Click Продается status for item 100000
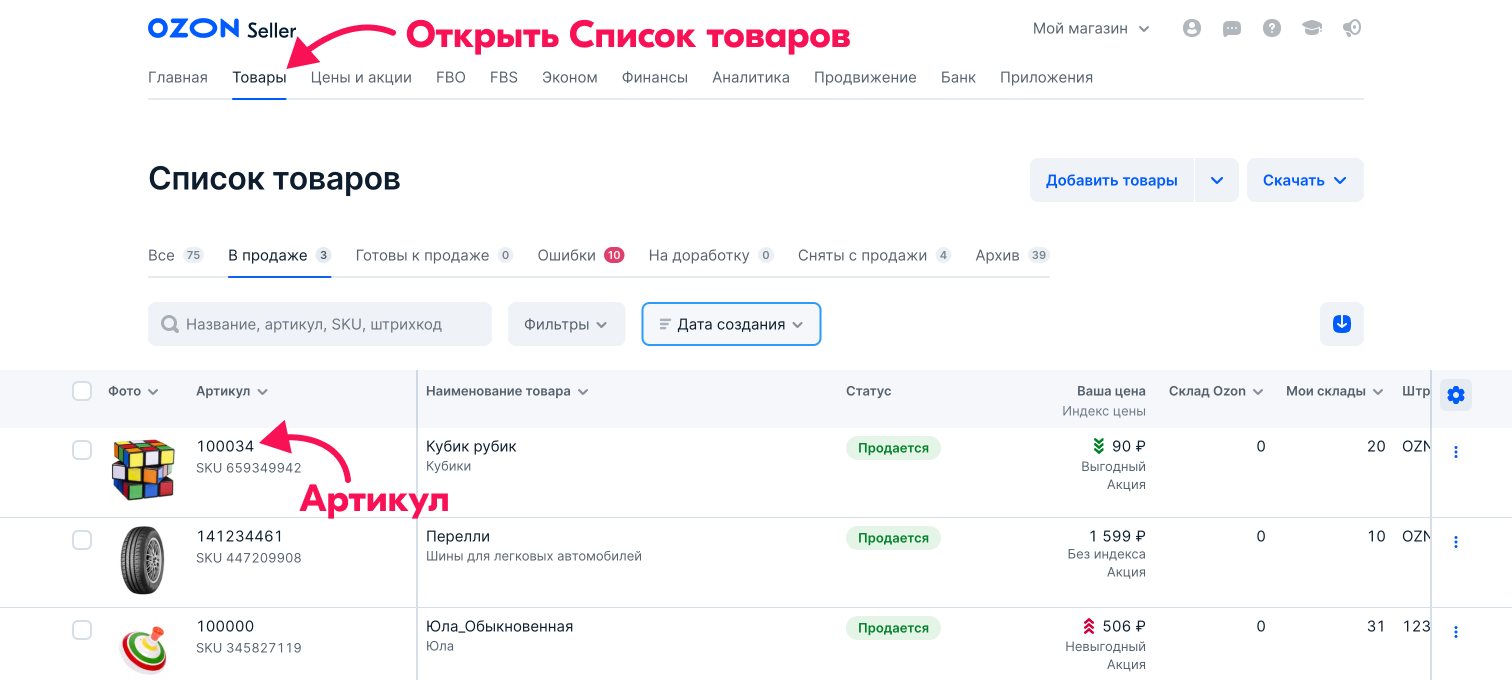Viewport: 1512px width, 680px height. [893, 628]
